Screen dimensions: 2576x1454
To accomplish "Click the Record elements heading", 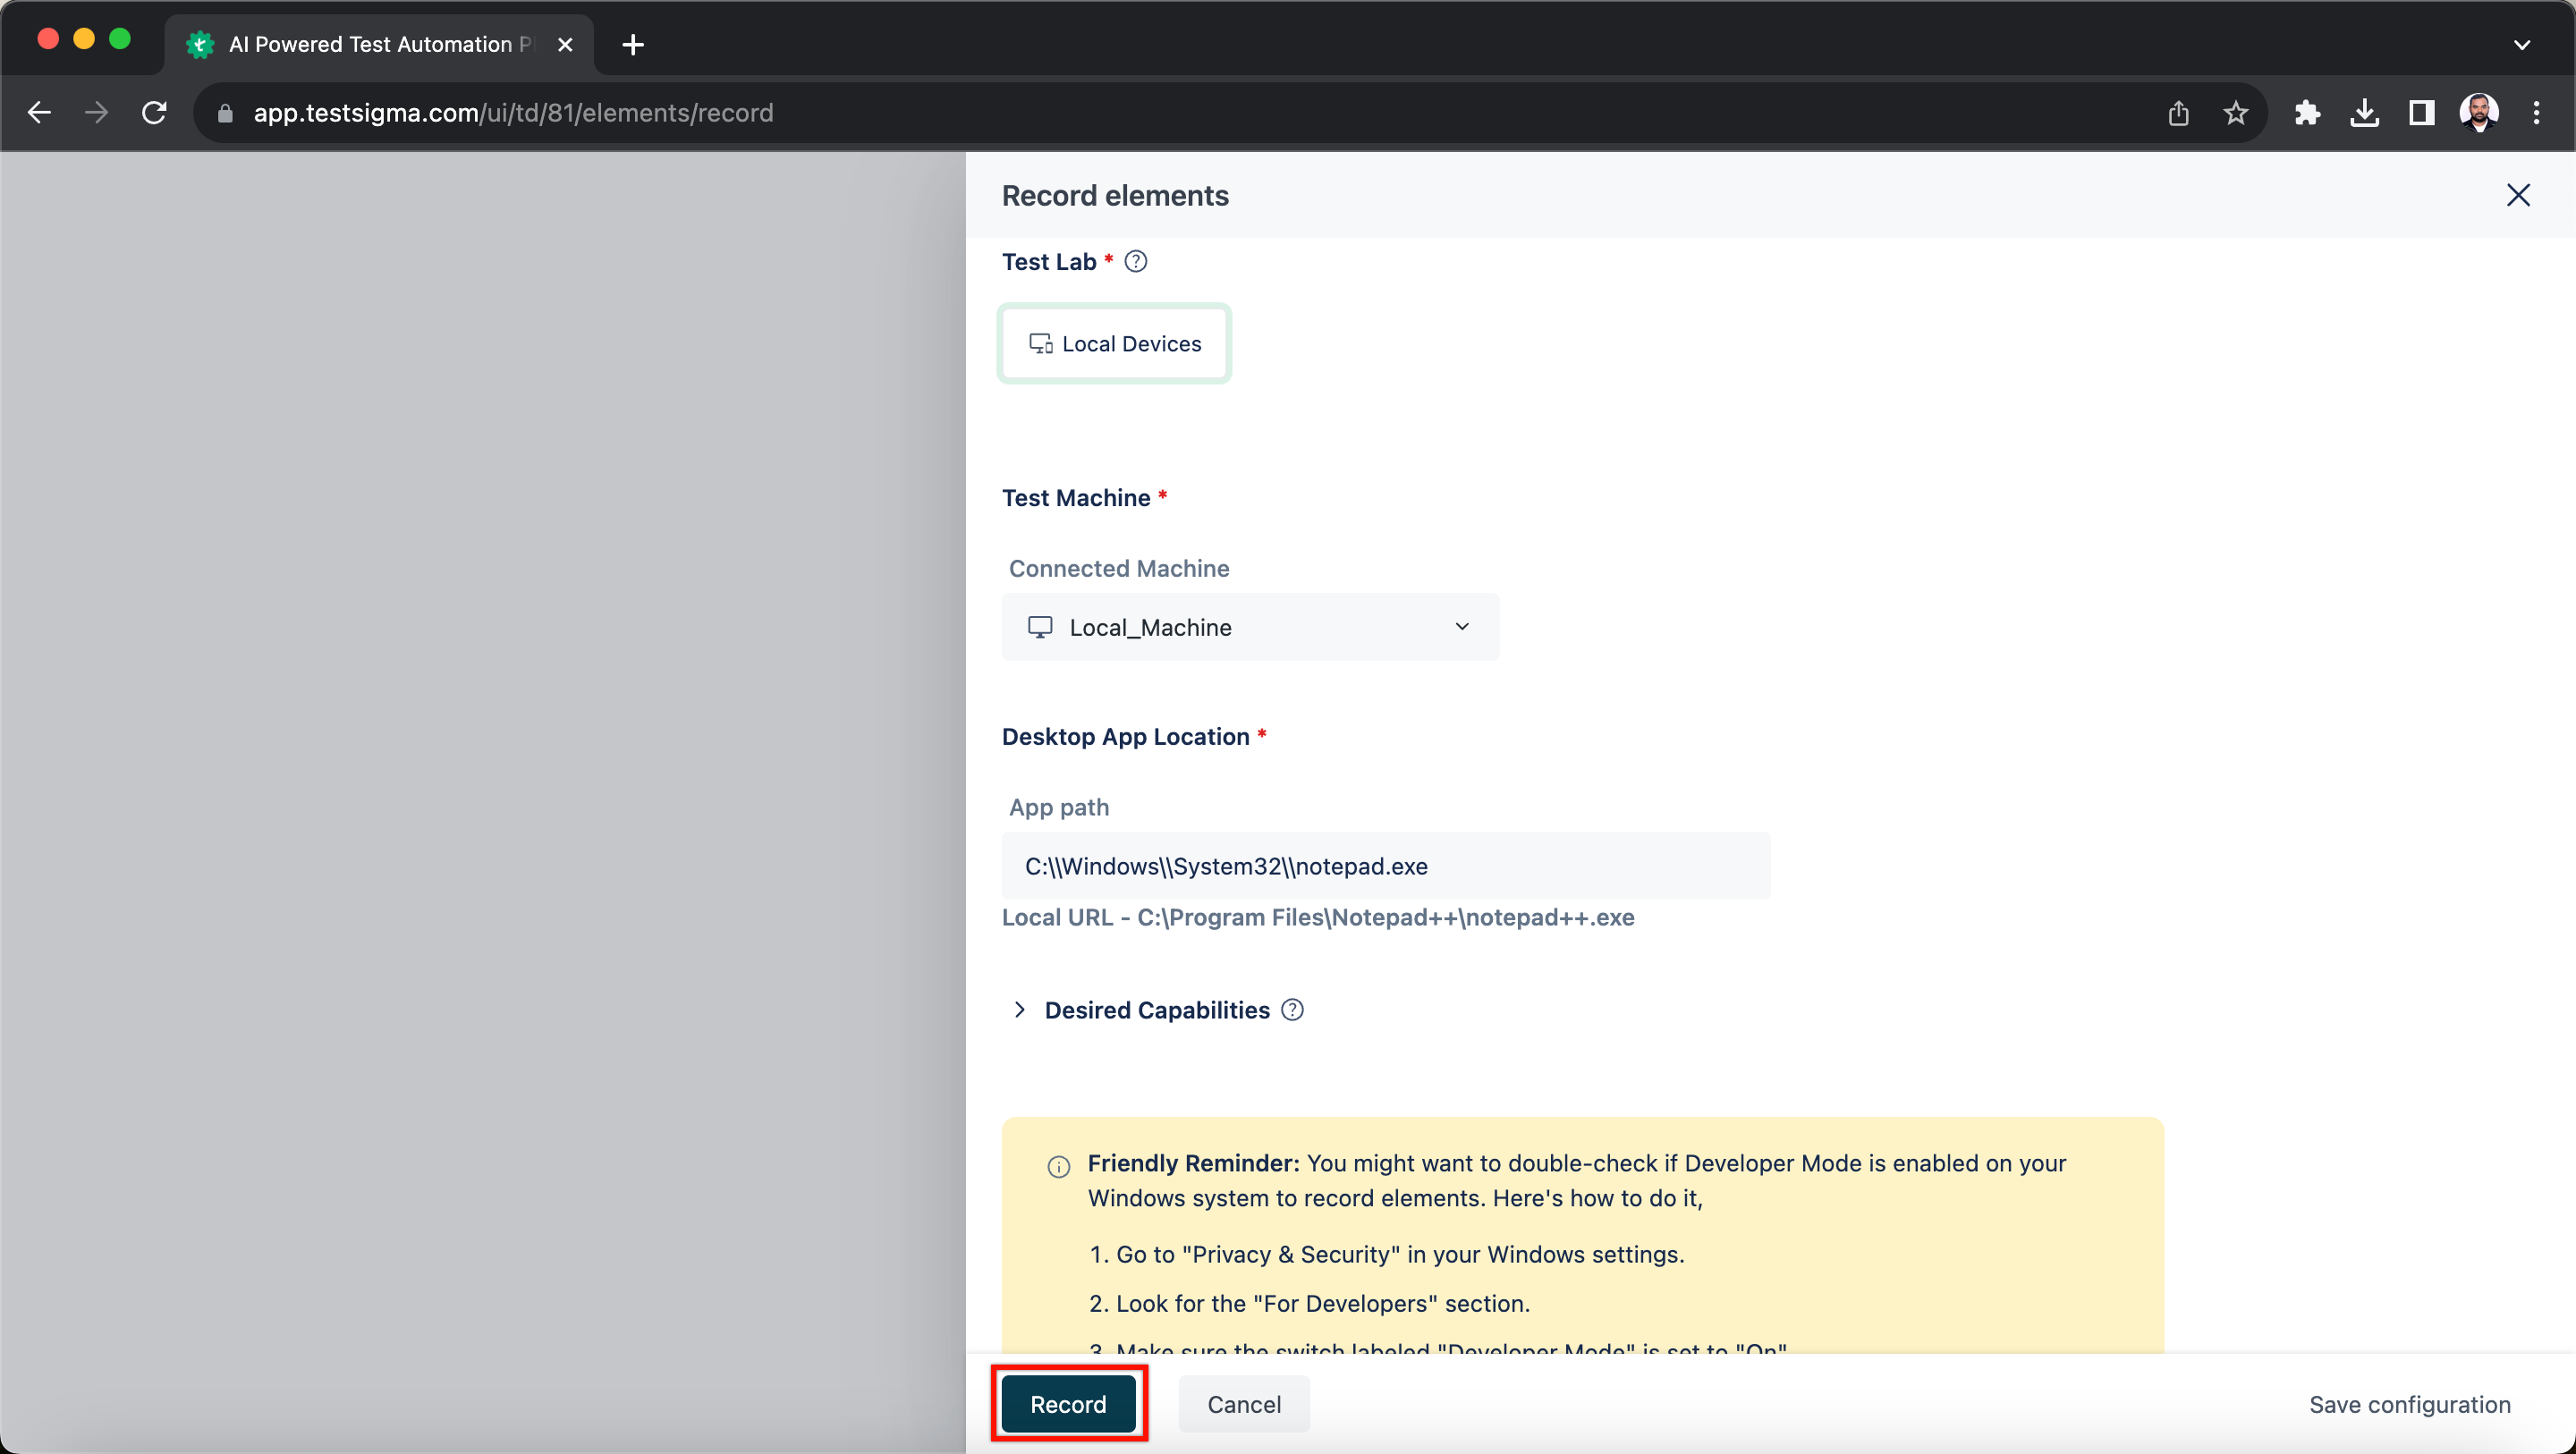I will 1115,196.
